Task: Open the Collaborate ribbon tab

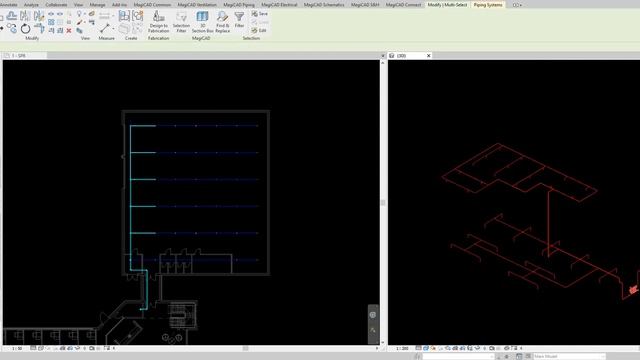Action: click(x=56, y=5)
